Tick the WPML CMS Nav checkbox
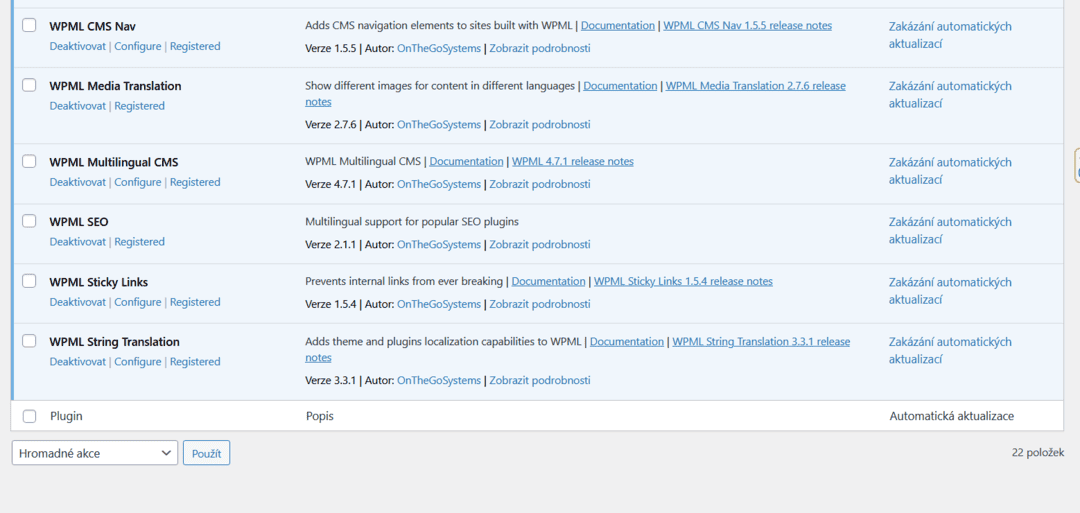The image size is (1080, 513). click(29, 25)
